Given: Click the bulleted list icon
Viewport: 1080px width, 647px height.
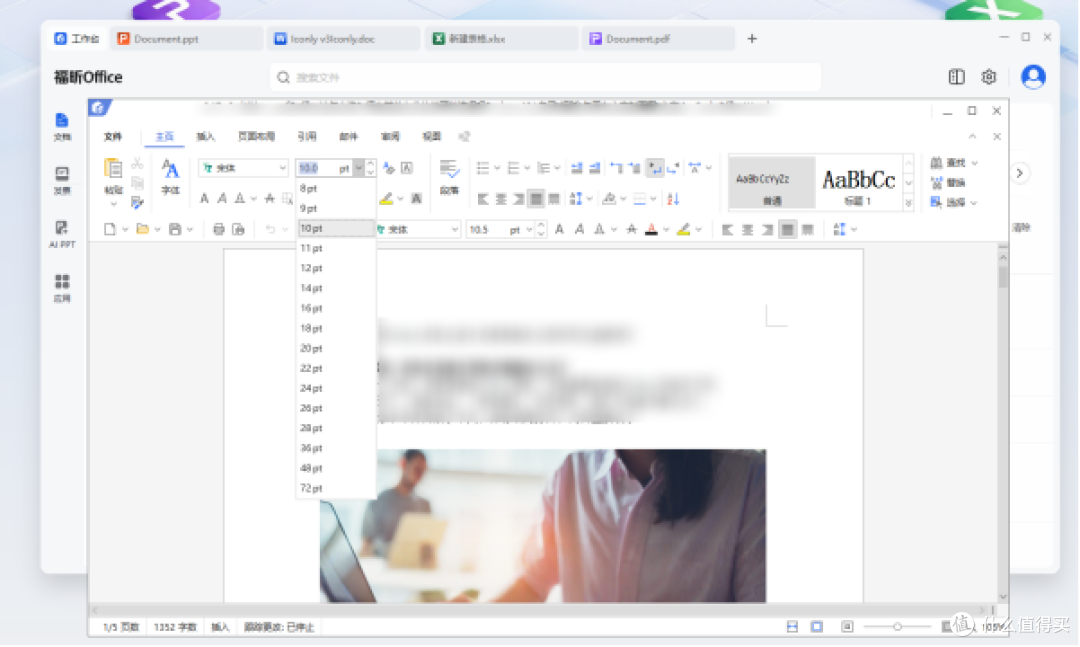Looking at the screenshot, I should (483, 168).
